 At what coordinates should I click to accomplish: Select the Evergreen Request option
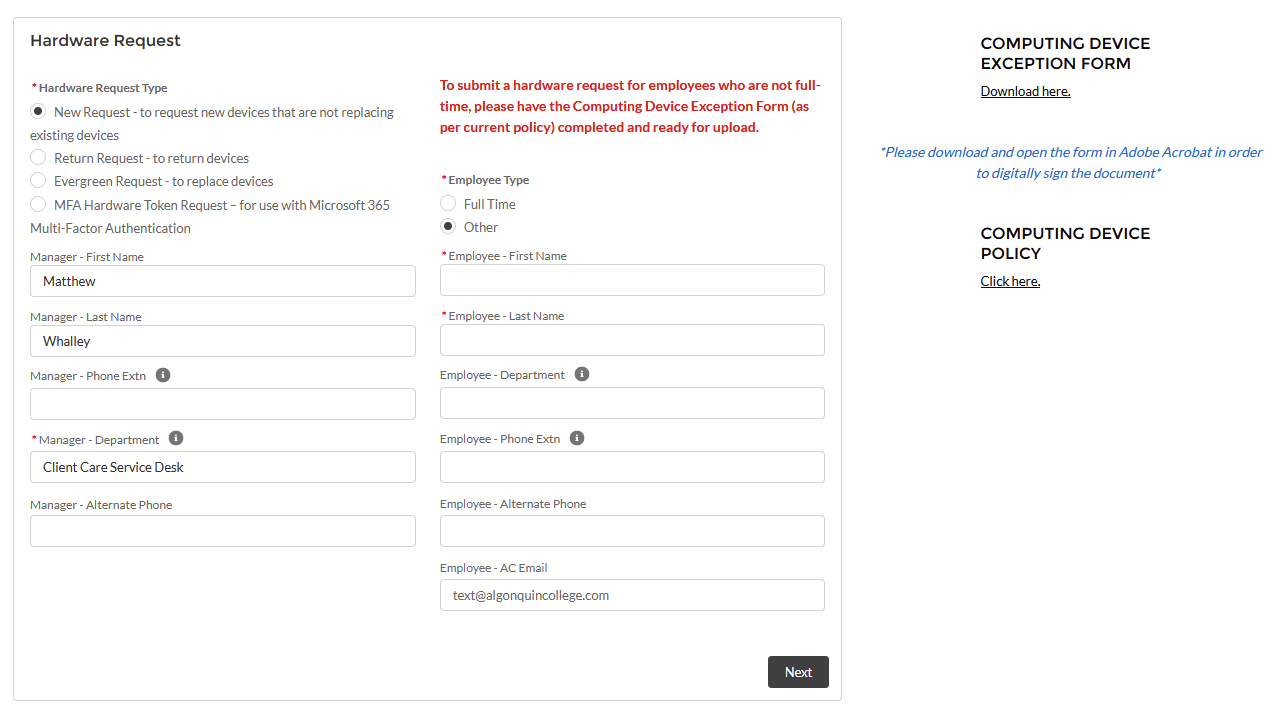click(x=37, y=181)
